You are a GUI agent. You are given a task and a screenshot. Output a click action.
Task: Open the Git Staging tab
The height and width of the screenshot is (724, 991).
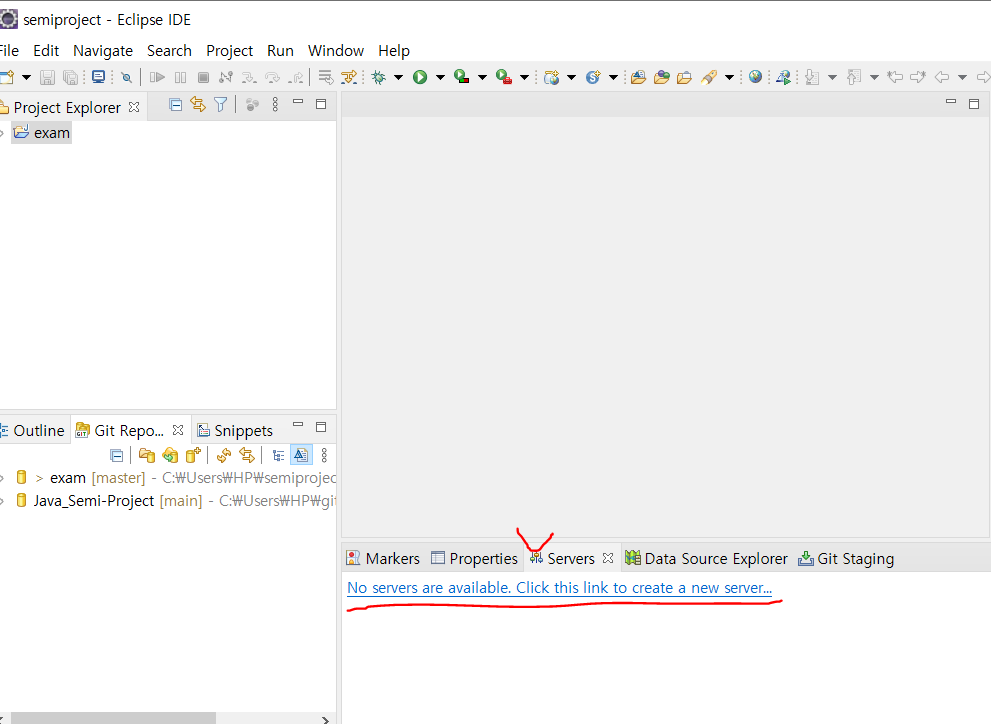pyautogui.click(x=846, y=558)
